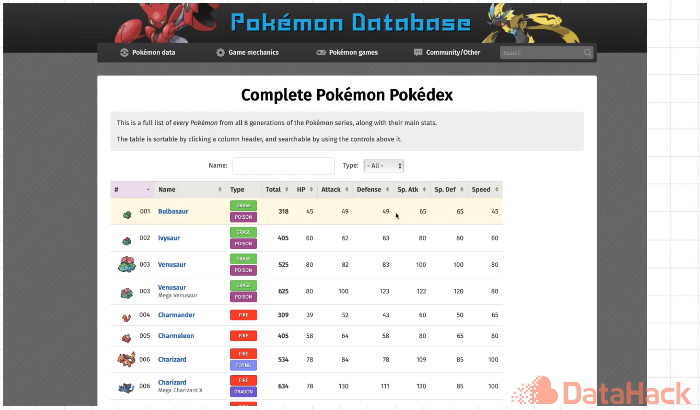
Task: Click Charmander's sprite icon
Action: pos(126,318)
